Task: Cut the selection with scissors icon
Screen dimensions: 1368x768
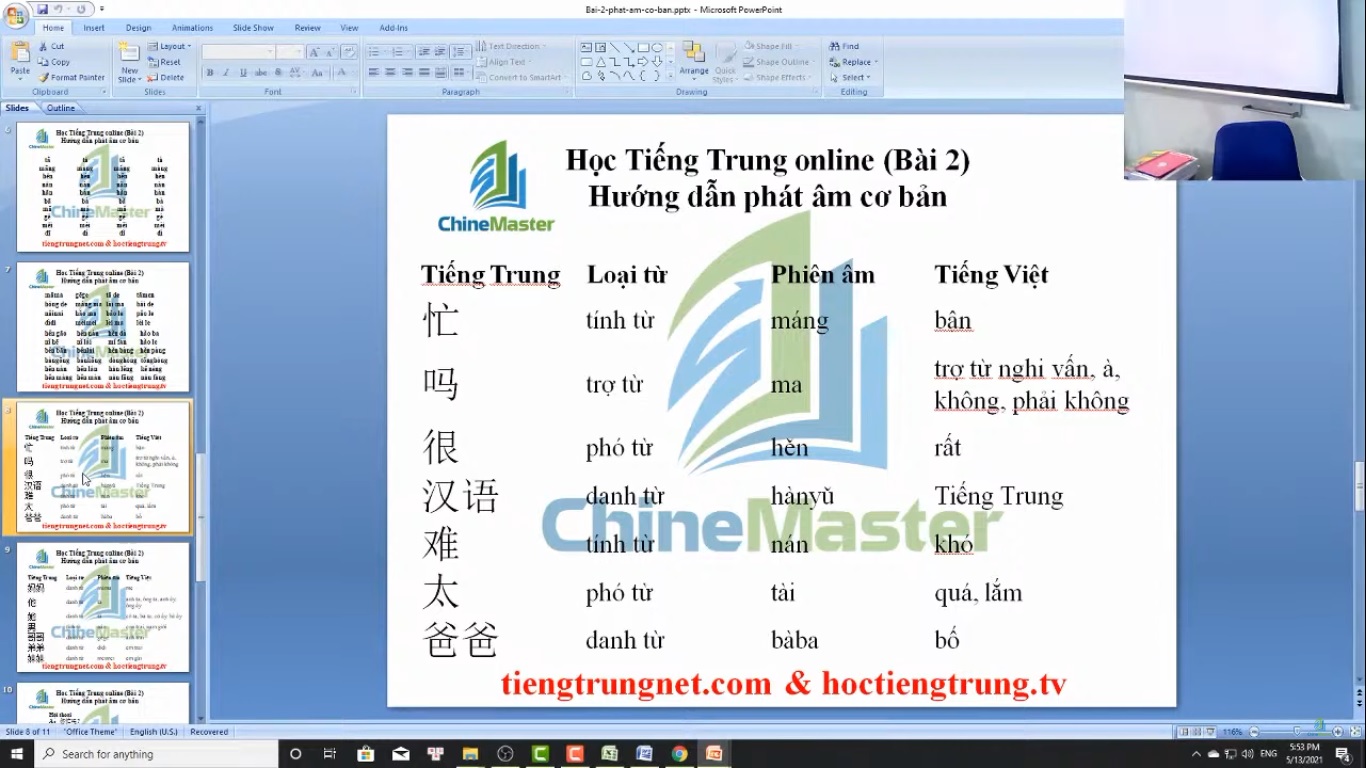Action: coord(52,46)
